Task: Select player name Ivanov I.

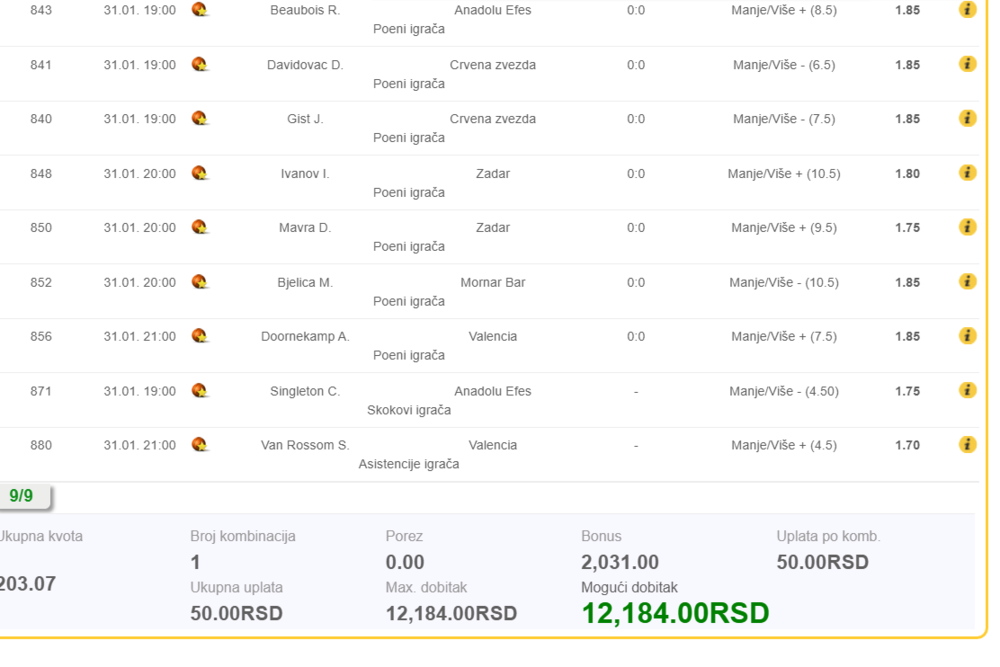Action: [x=305, y=174]
